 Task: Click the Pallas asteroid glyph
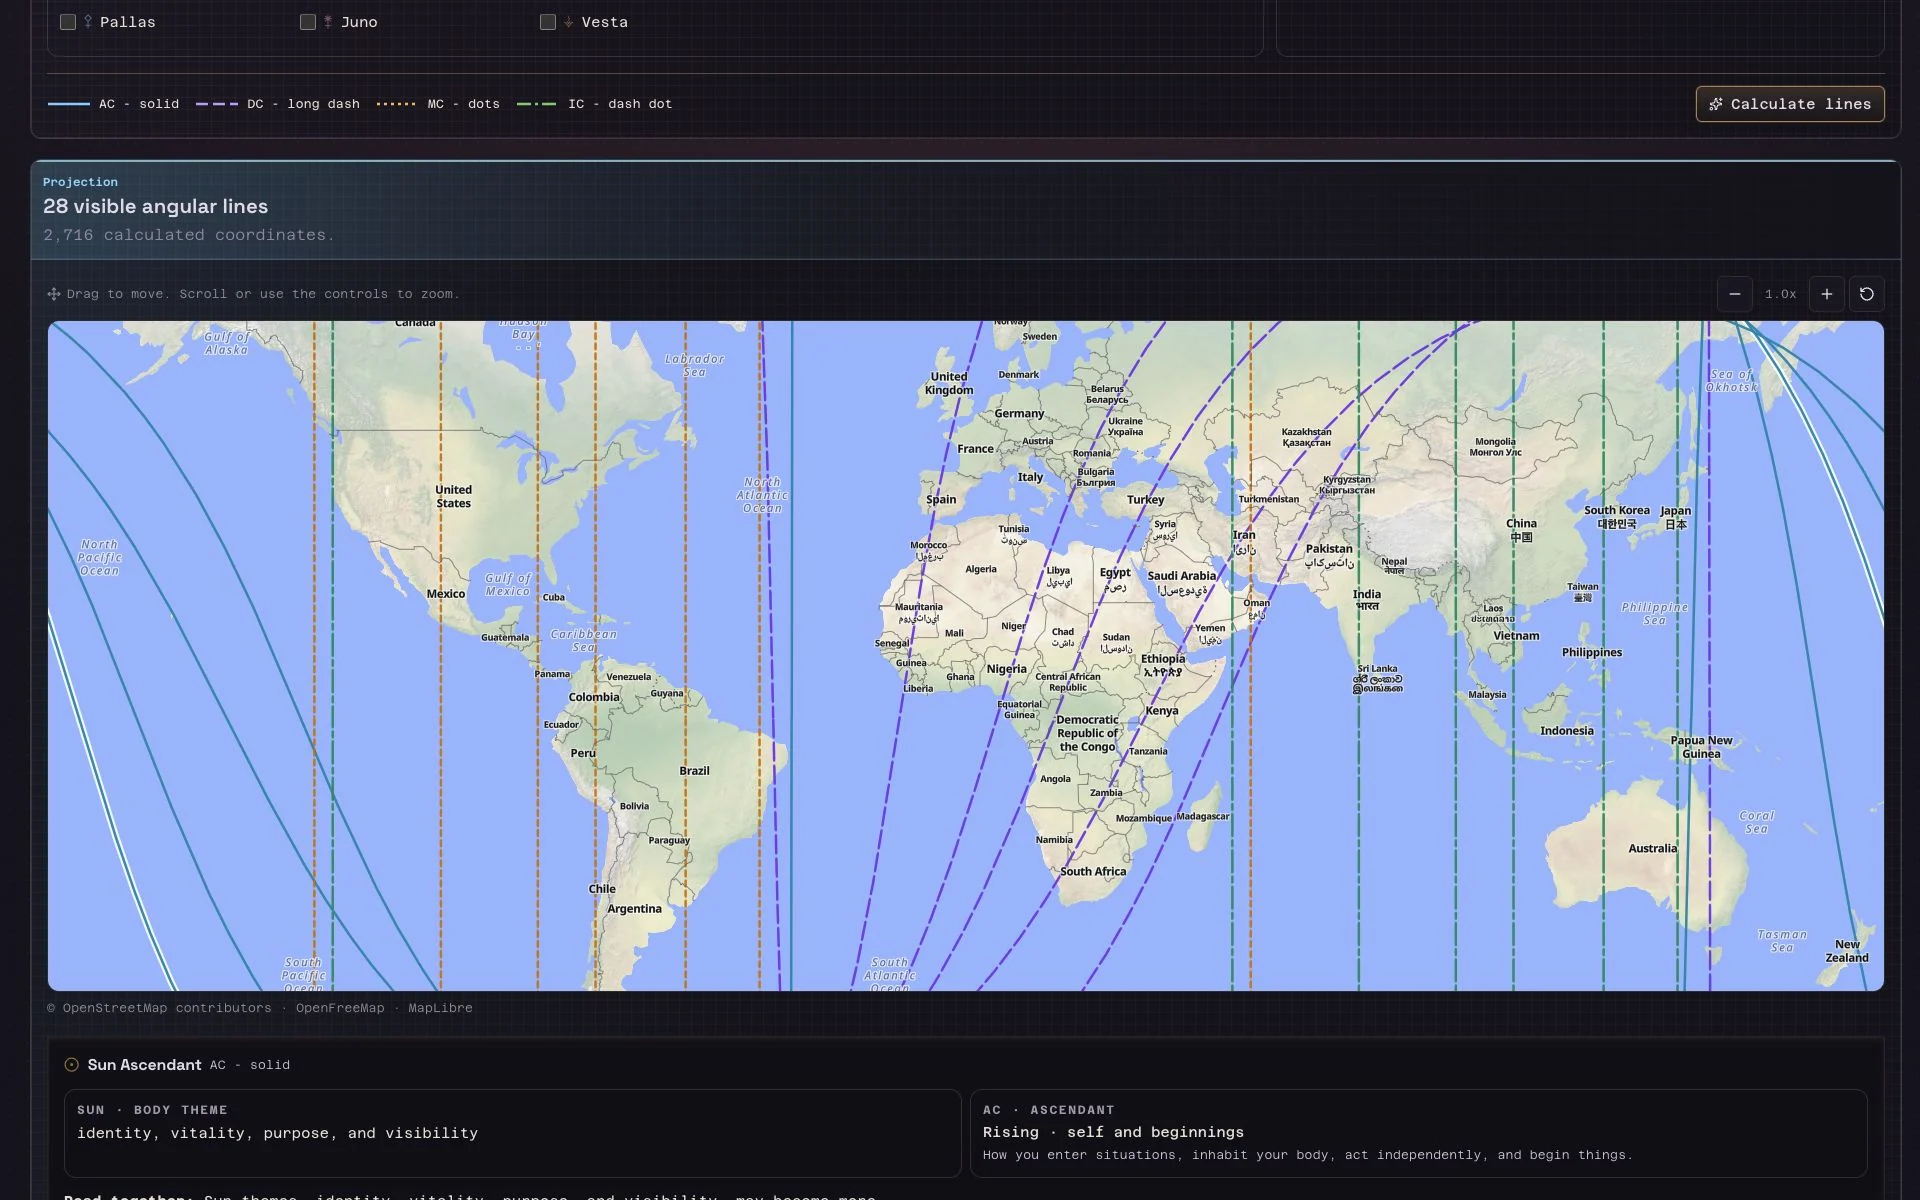coord(88,22)
